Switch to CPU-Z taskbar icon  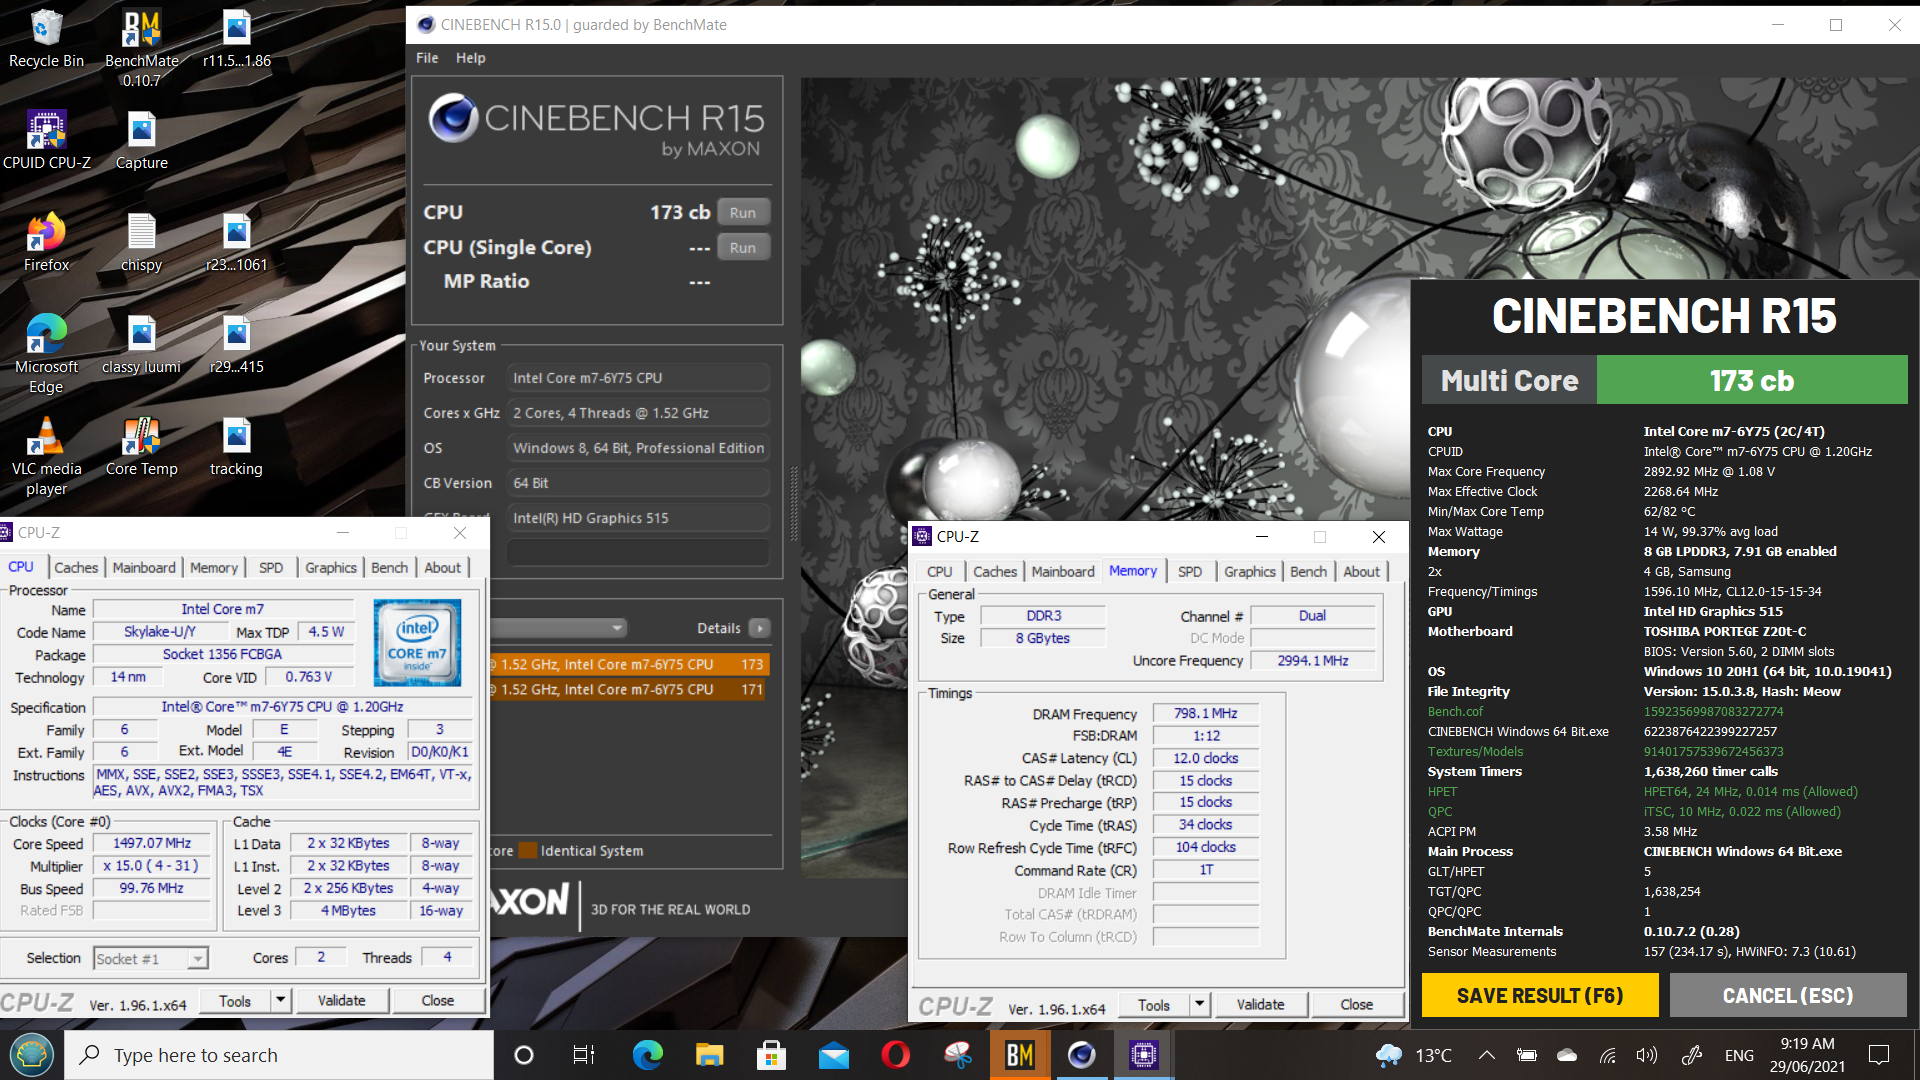click(x=1143, y=1055)
